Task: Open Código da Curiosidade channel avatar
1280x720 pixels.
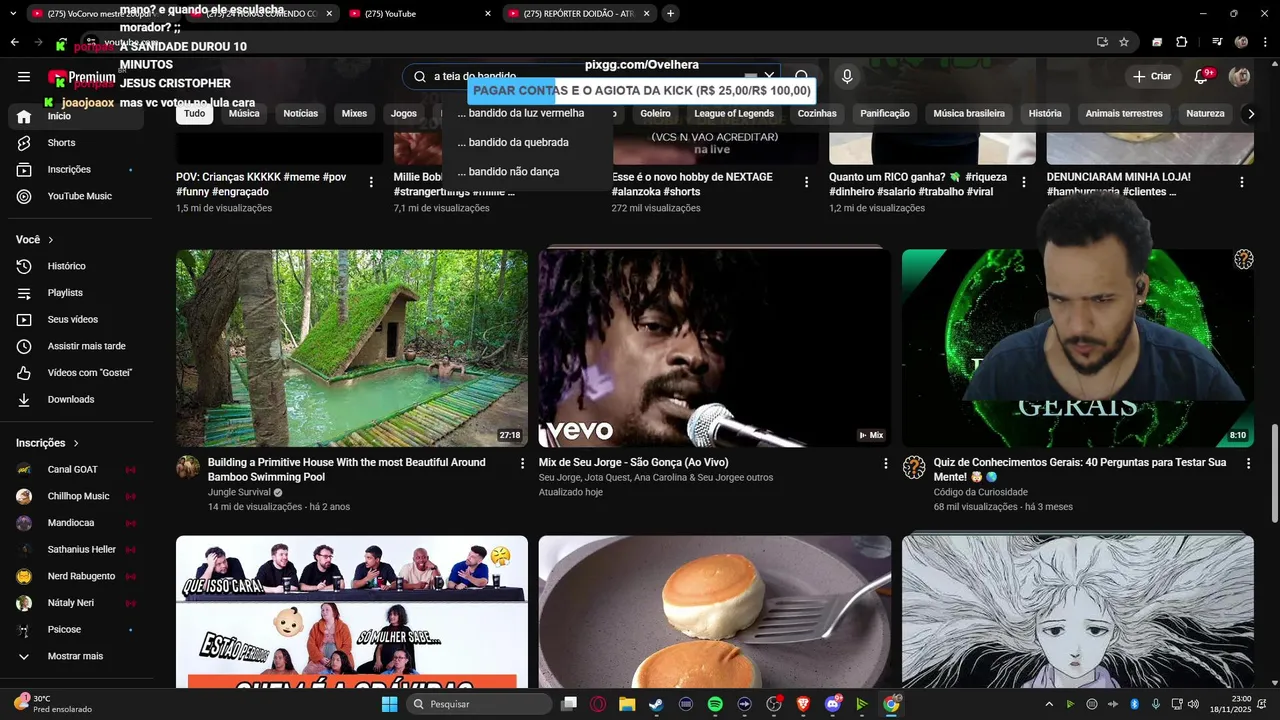Action: [x=914, y=467]
